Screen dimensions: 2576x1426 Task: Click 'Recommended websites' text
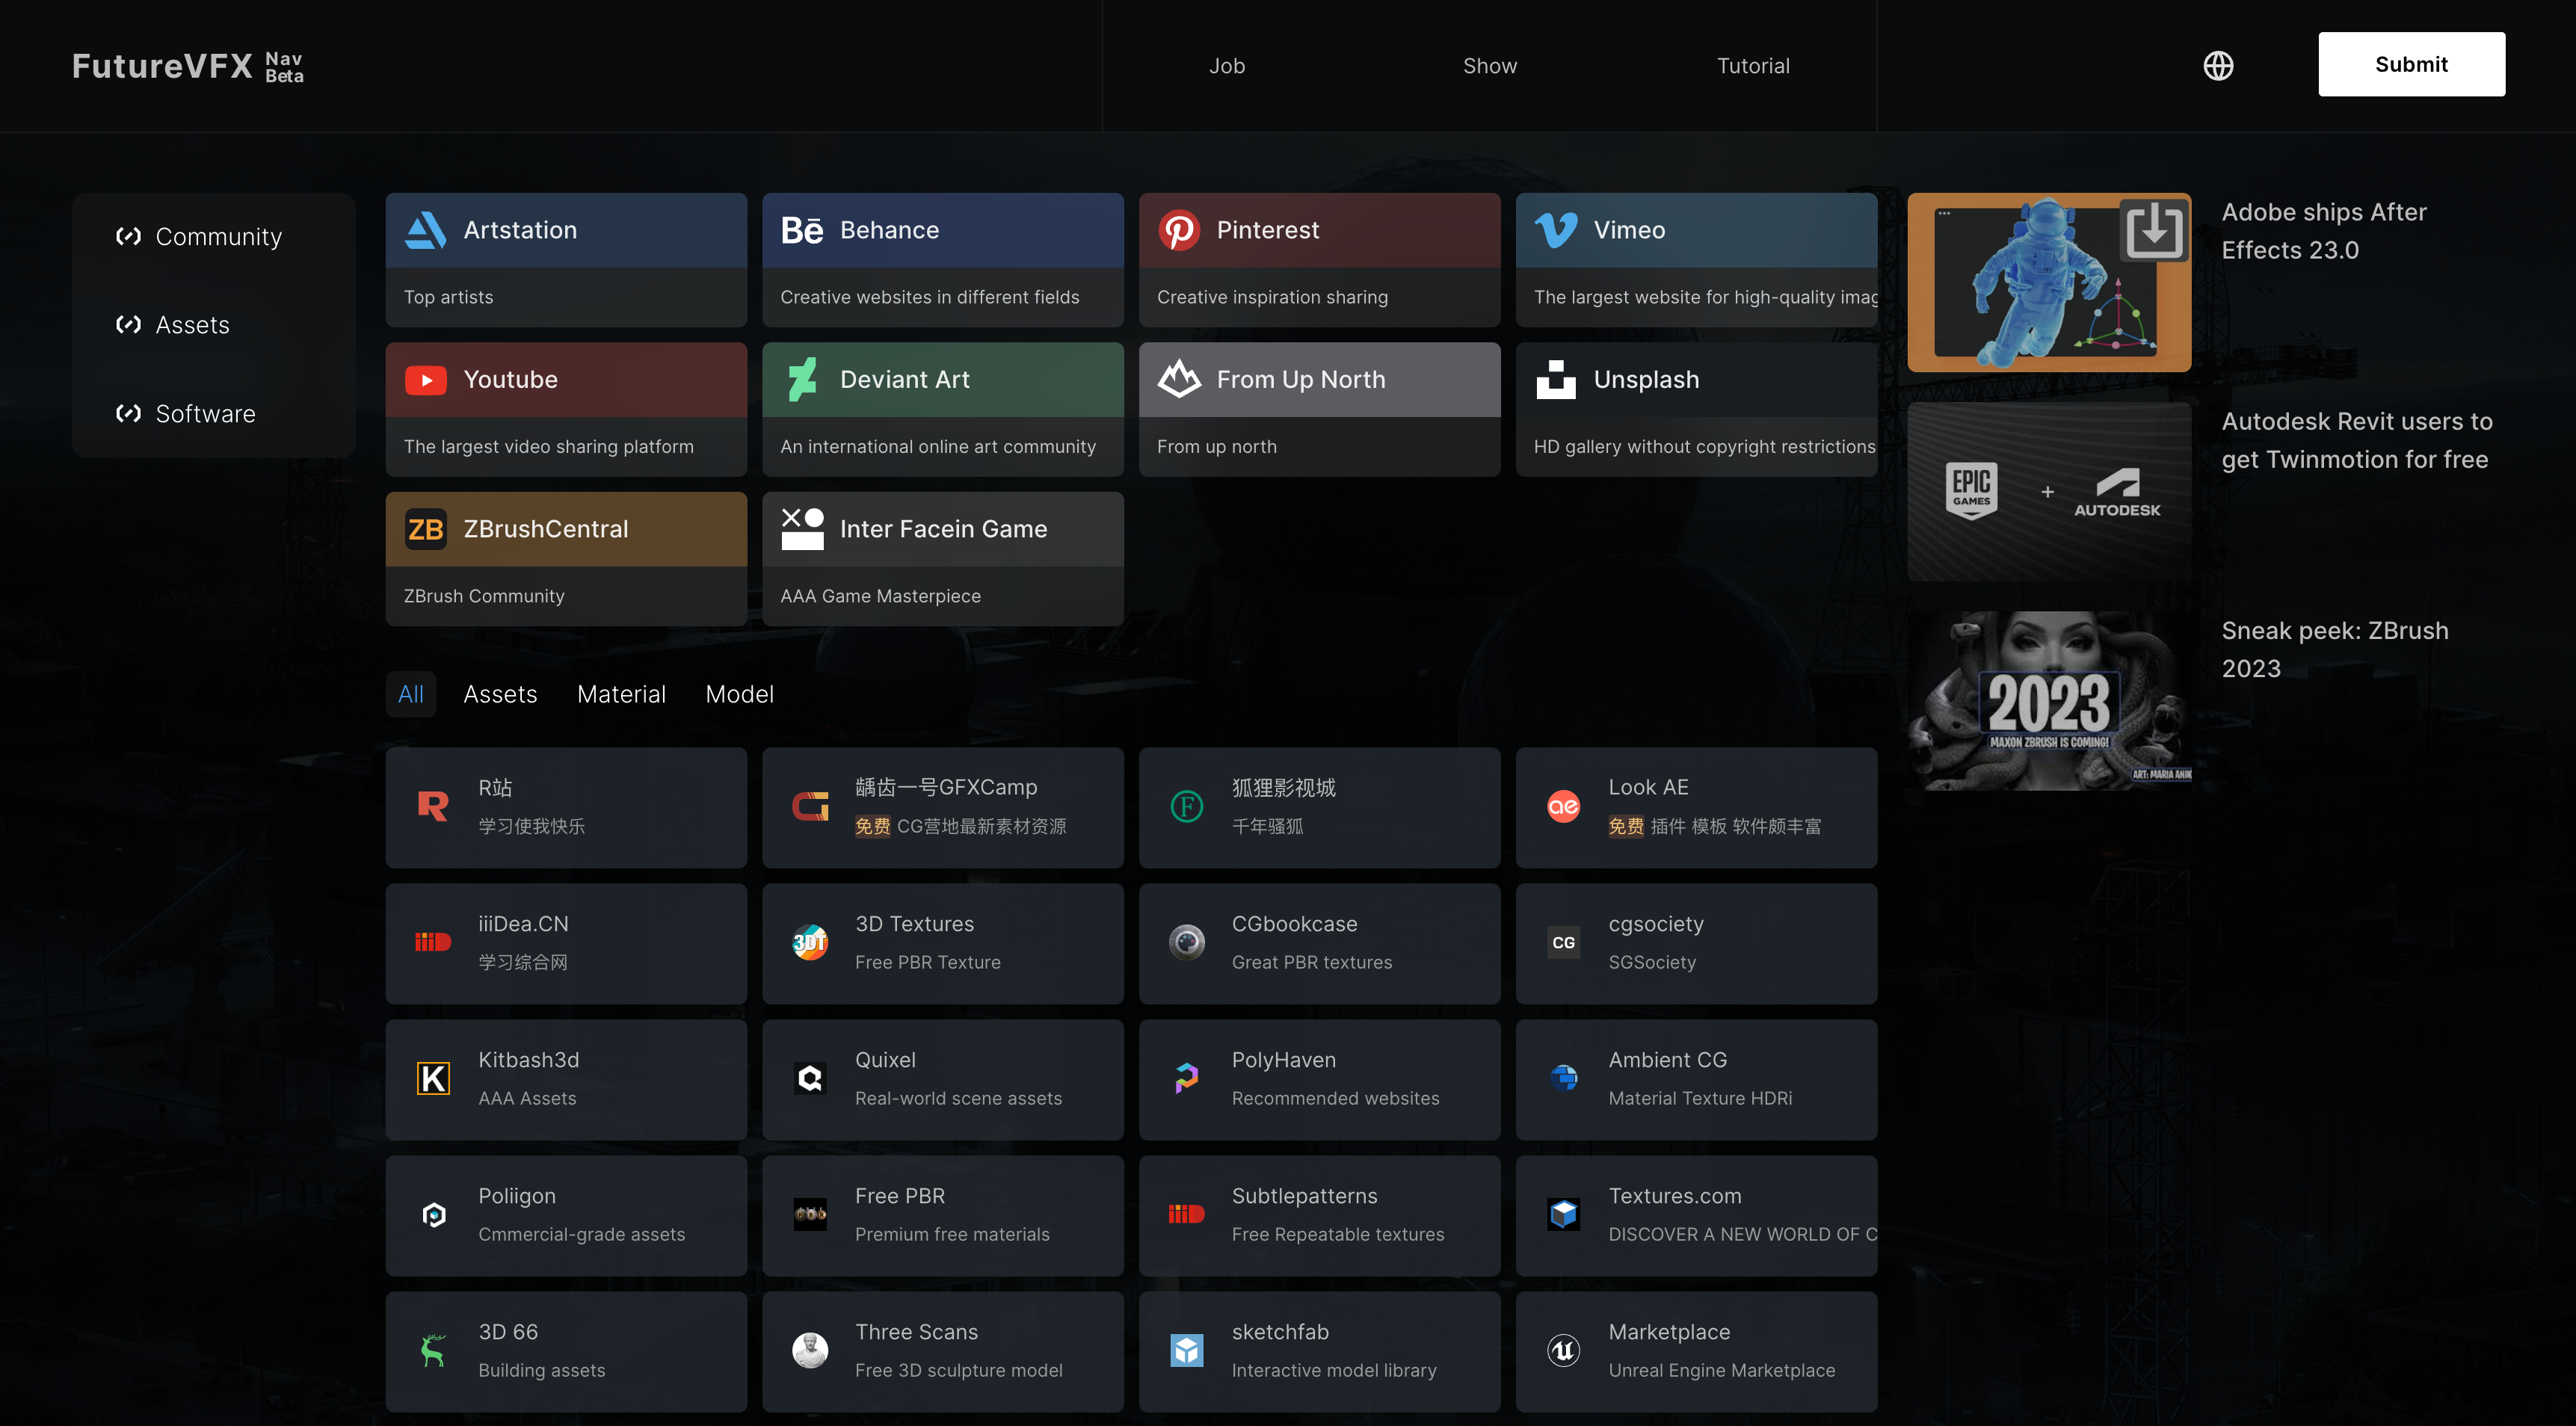click(1335, 1098)
